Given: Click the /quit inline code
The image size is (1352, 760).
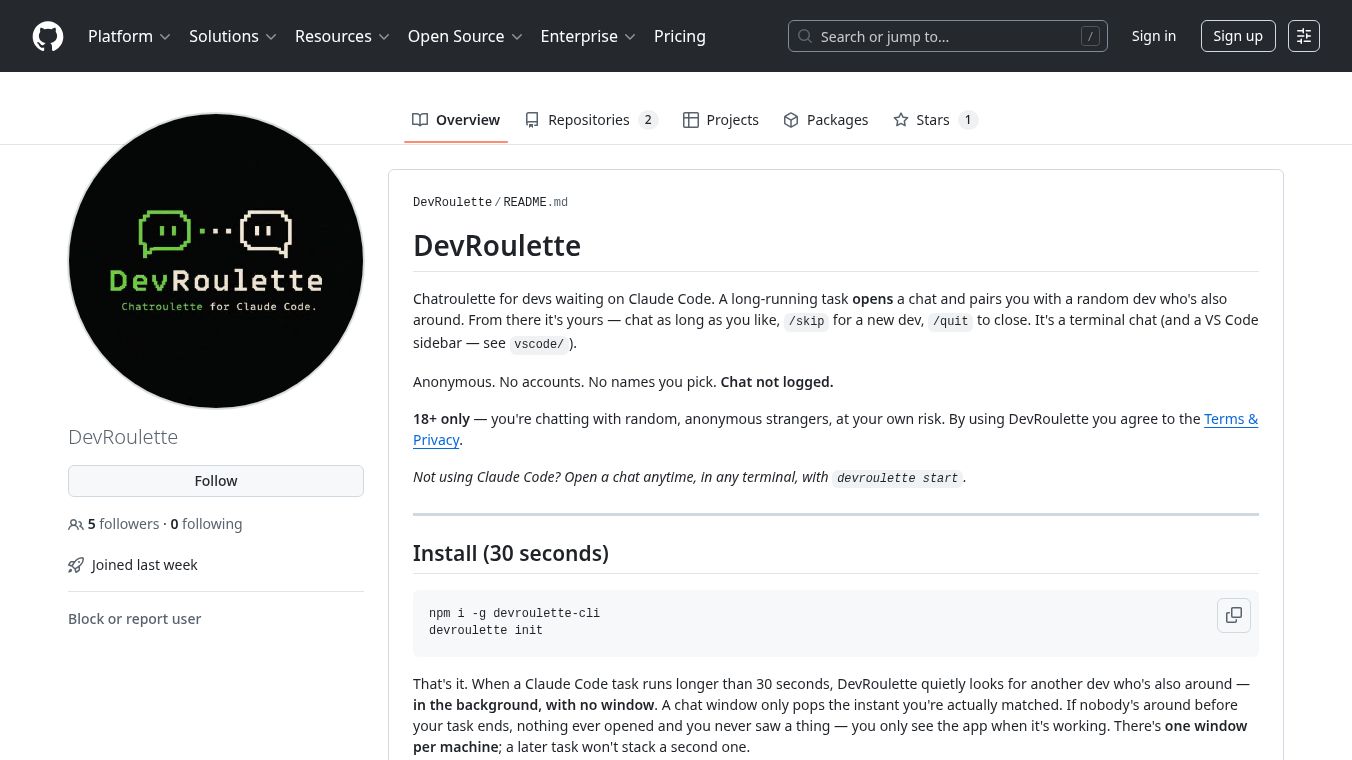Looking at the screenshot, I should tap(951, 321).
